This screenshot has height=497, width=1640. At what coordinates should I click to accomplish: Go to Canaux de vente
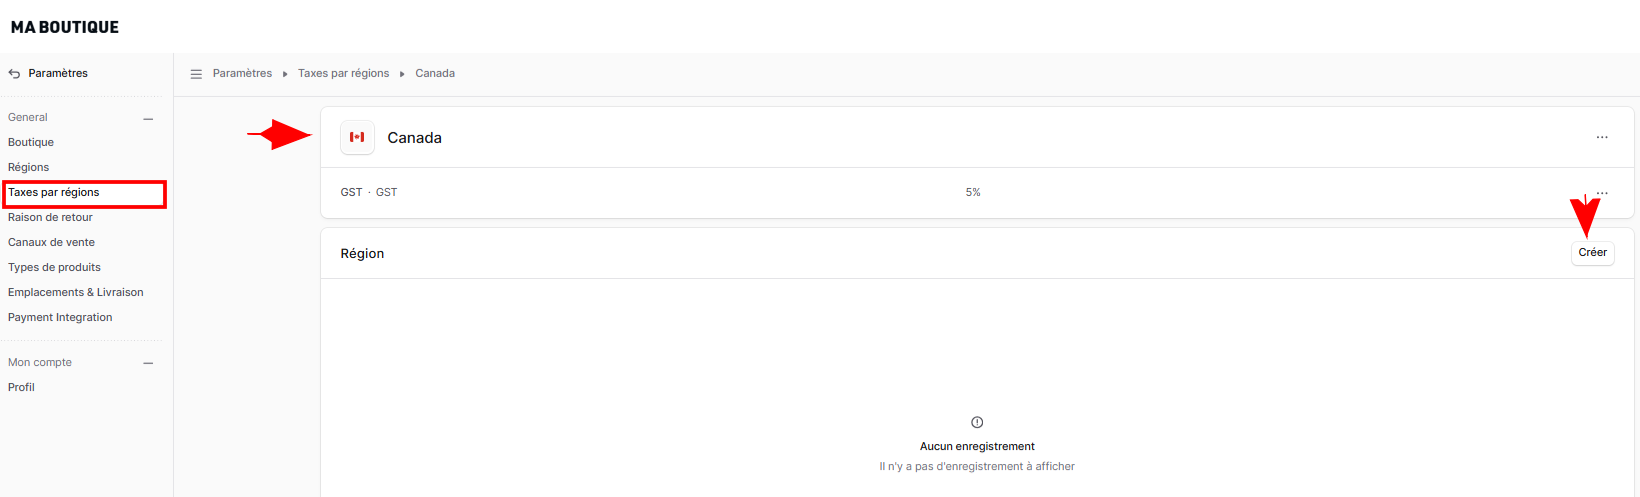[x=51, y=242]
